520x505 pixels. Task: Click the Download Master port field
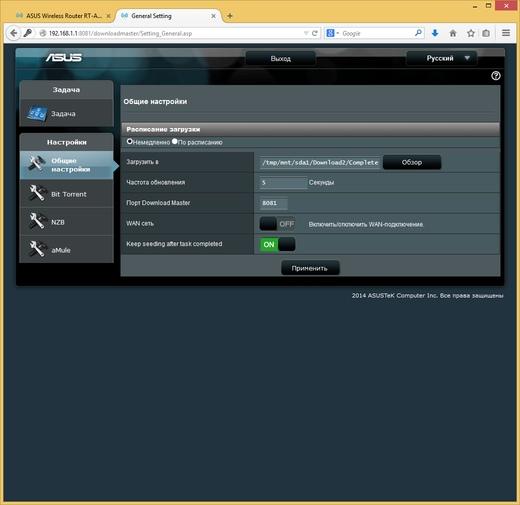point(274,203)
